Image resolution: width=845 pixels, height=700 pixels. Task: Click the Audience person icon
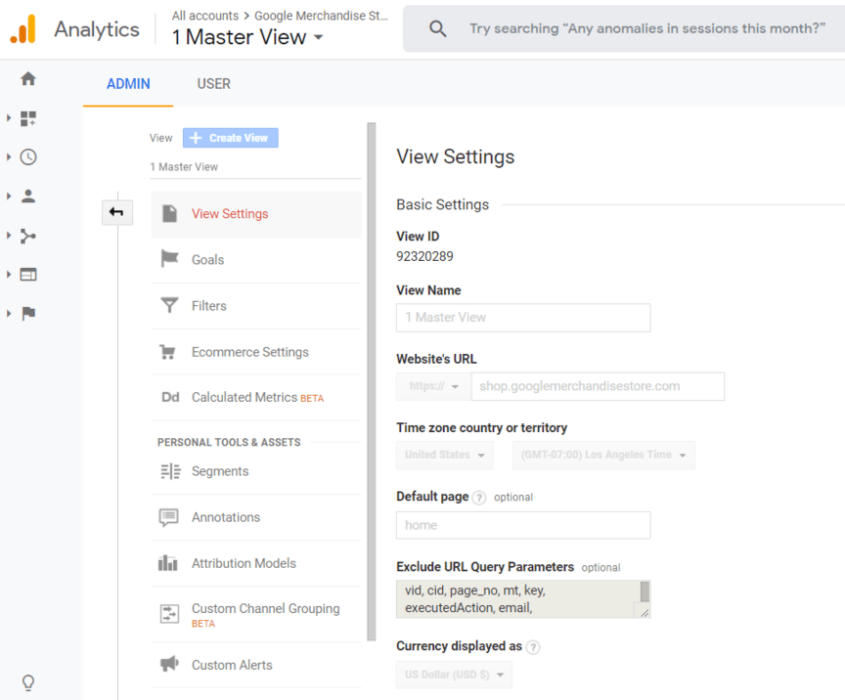28,196
